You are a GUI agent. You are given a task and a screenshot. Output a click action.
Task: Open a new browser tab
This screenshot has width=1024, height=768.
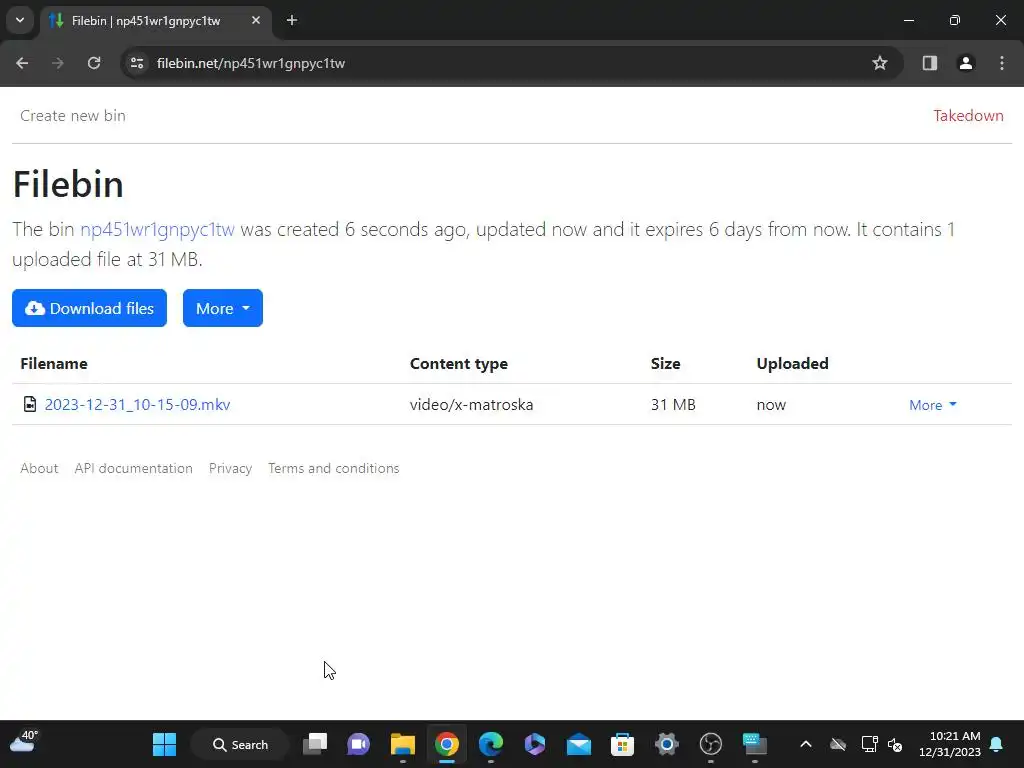tap(292, 21)
